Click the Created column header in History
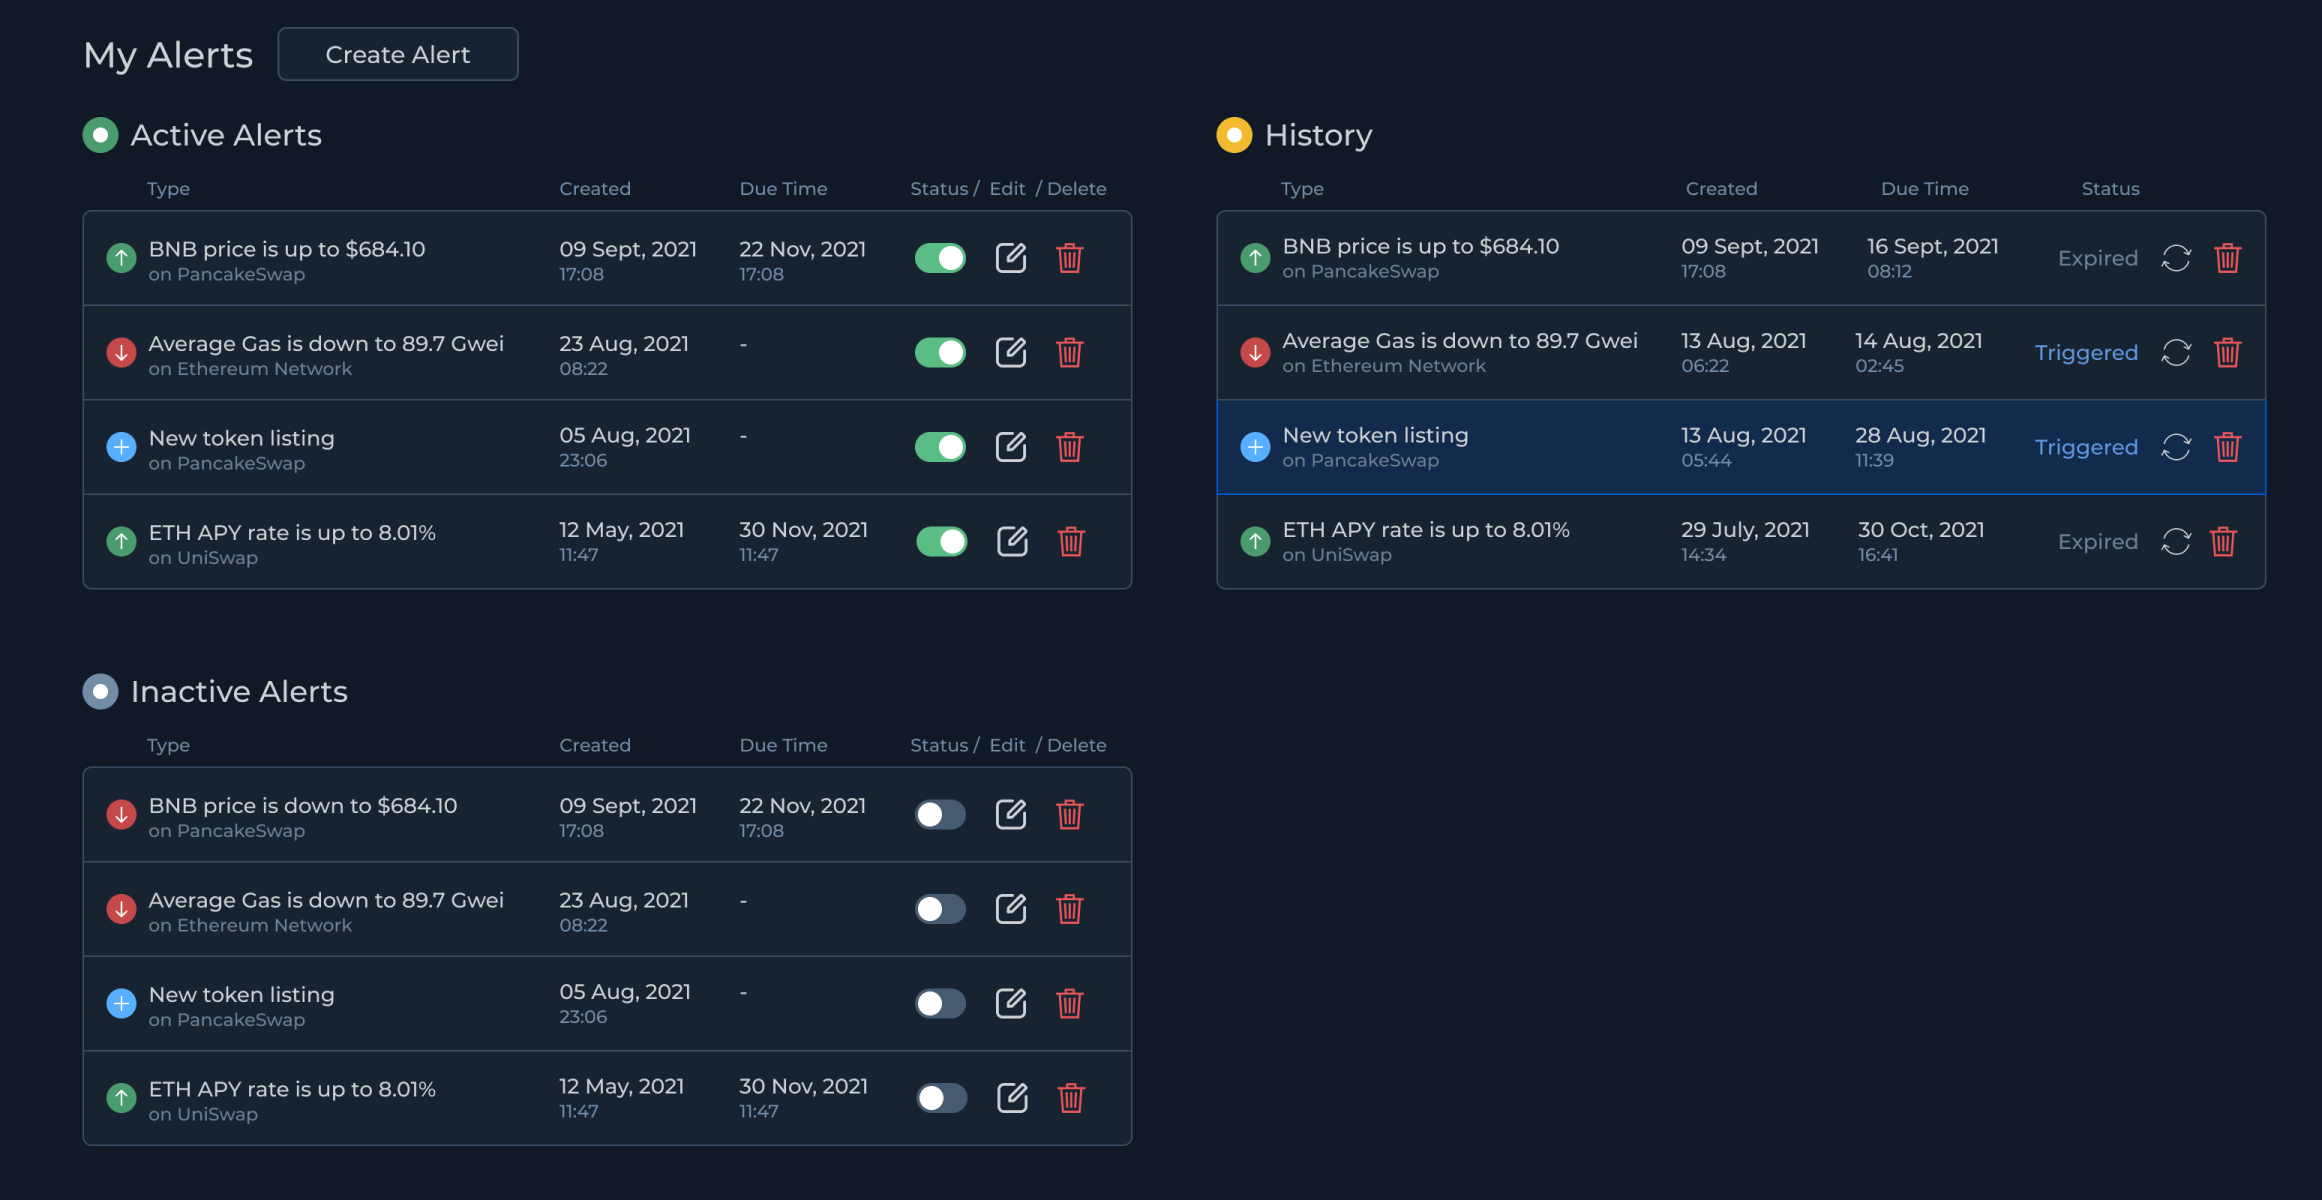This screenshot has width=2322, height=1200. [x=1721, y=188]
